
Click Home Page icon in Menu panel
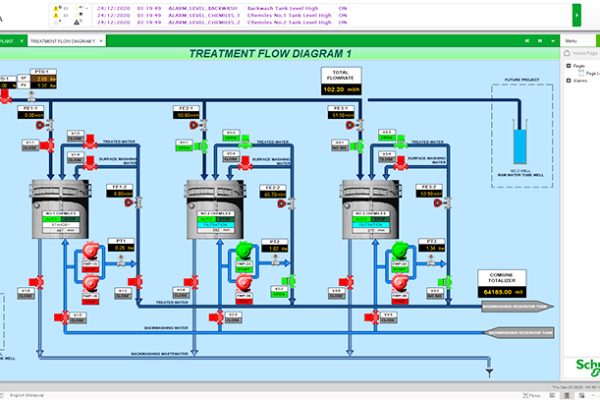click(567, 53)
